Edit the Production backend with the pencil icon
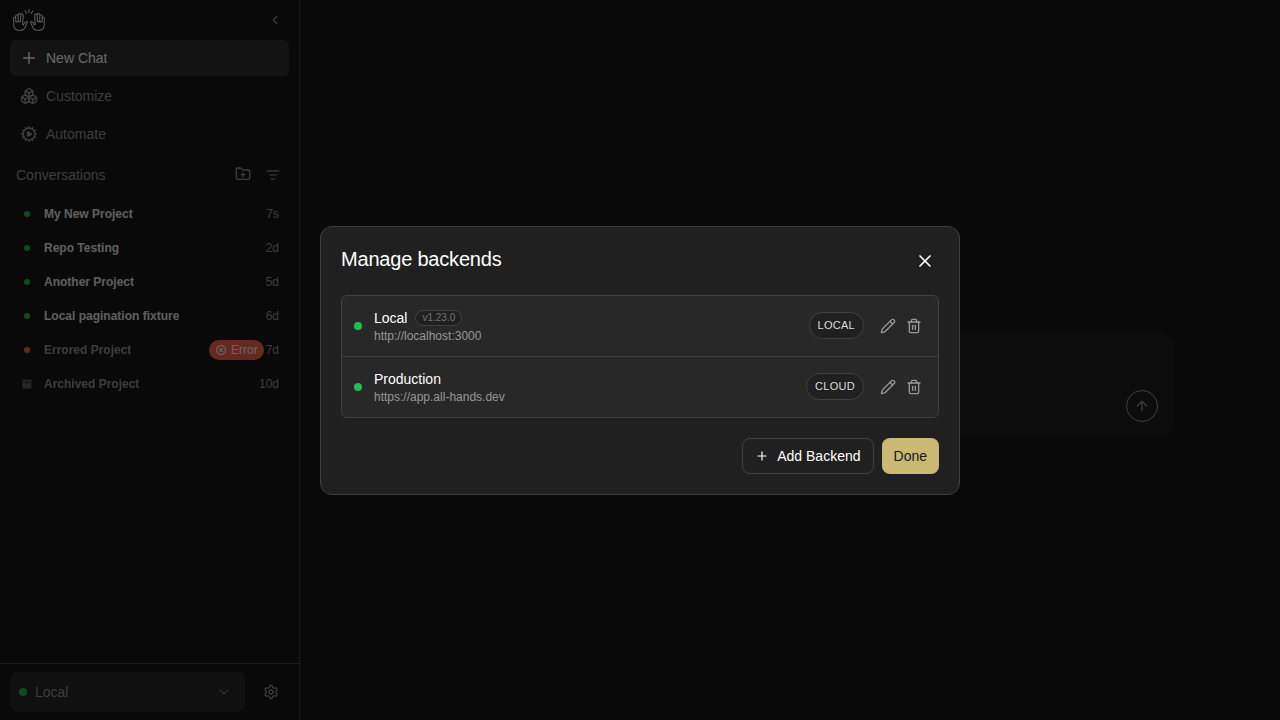Image resolution: width=1280 pixels, height=720 pixels. coord(888,387)
